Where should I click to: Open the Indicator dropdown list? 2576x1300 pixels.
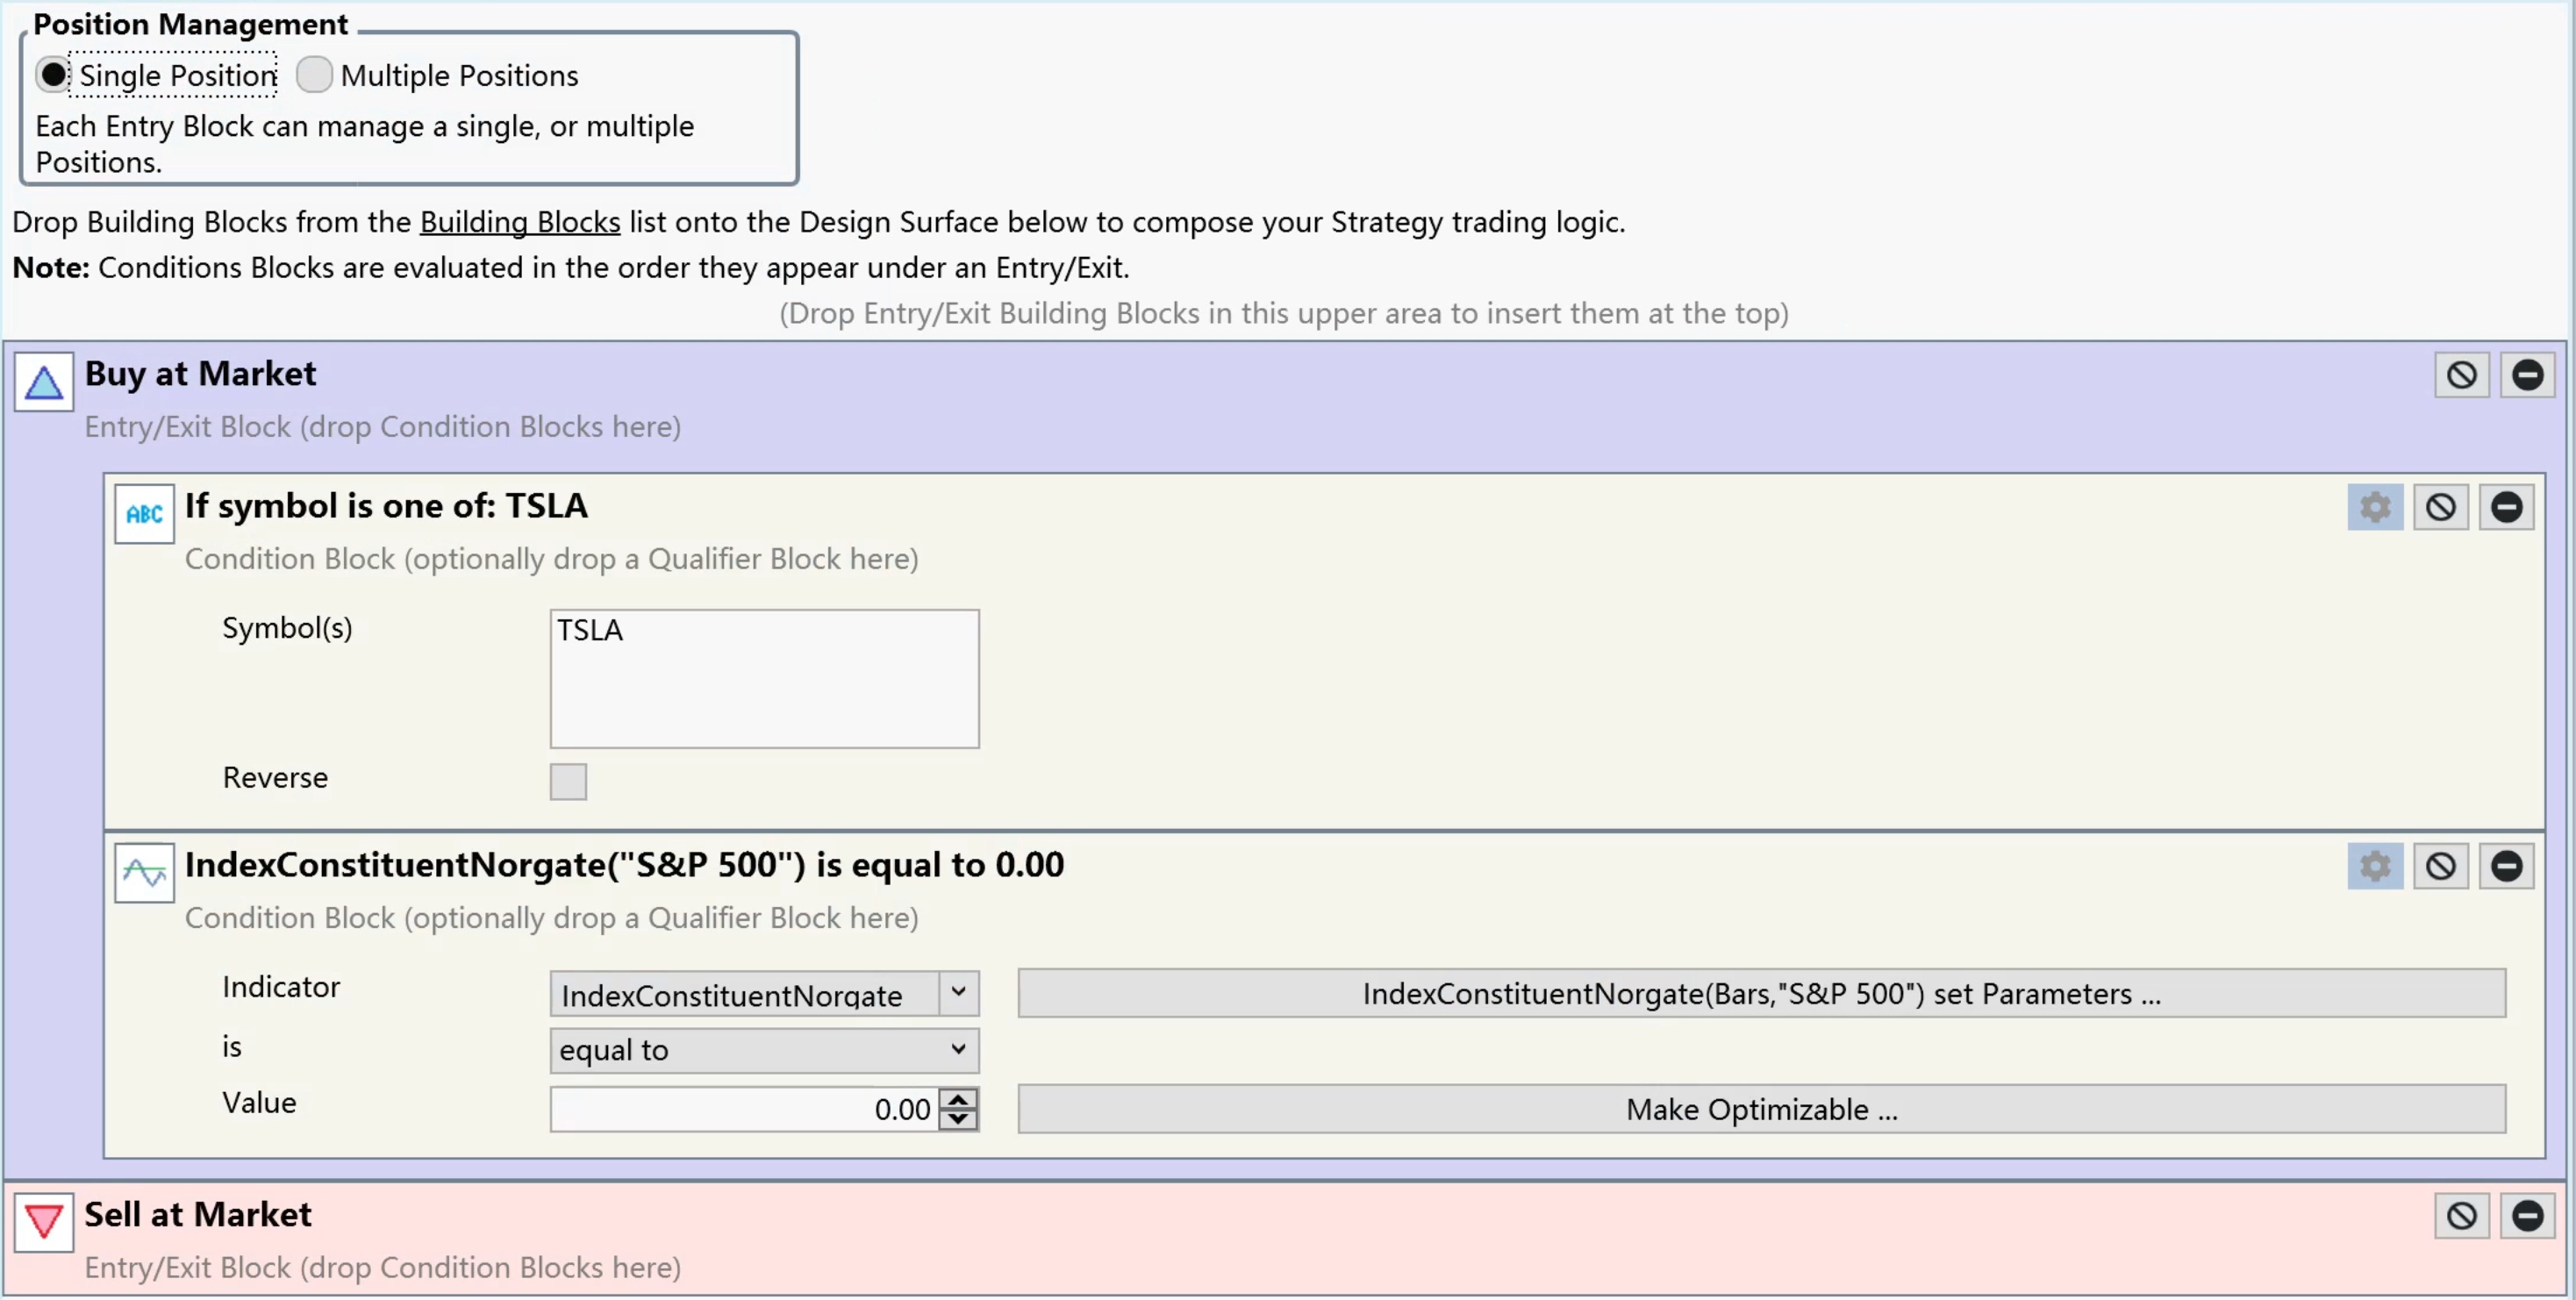[x=958, y=993]
